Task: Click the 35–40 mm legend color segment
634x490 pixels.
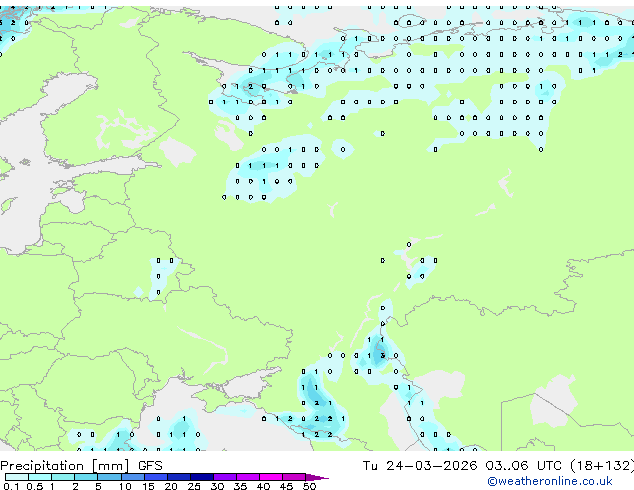Action: coord(247,477)
